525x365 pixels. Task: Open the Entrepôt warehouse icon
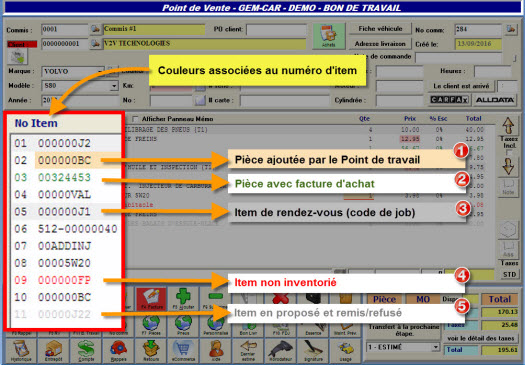(53, 350)
